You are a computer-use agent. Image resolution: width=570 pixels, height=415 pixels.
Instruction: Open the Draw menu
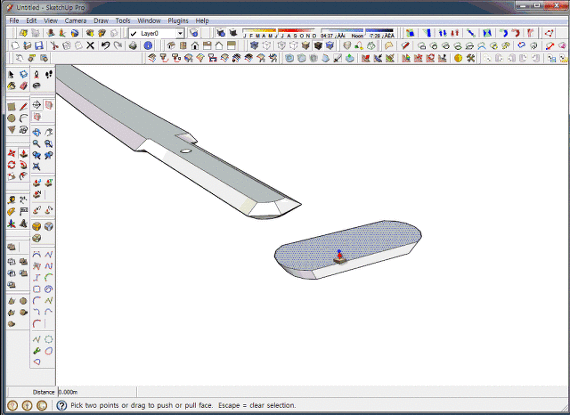point(101,21)
